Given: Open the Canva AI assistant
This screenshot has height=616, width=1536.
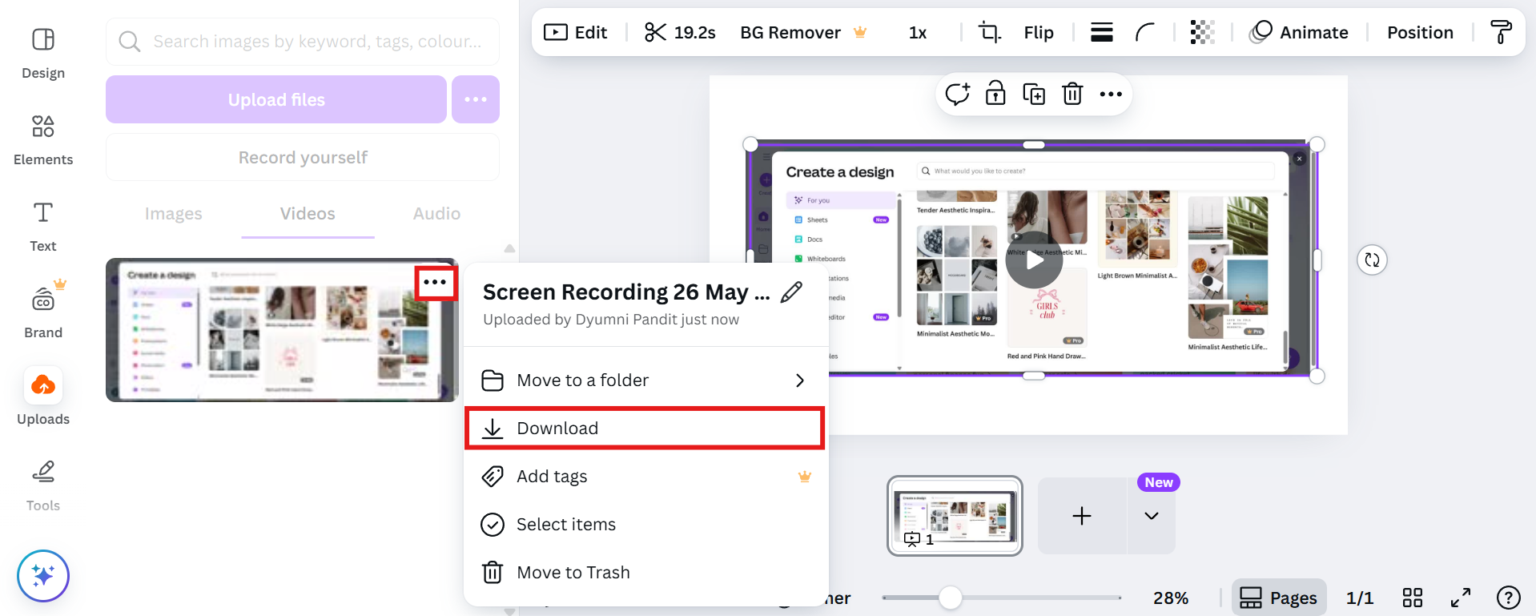Looking at the screenshot, I should click(43, 576).
